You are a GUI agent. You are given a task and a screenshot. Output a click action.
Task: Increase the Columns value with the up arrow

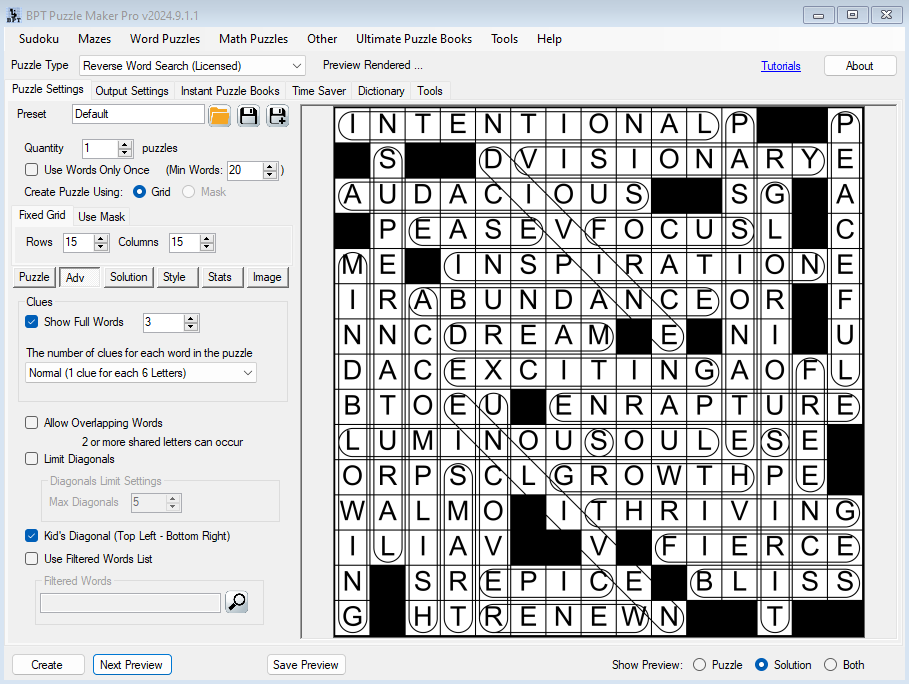[207, 238]
